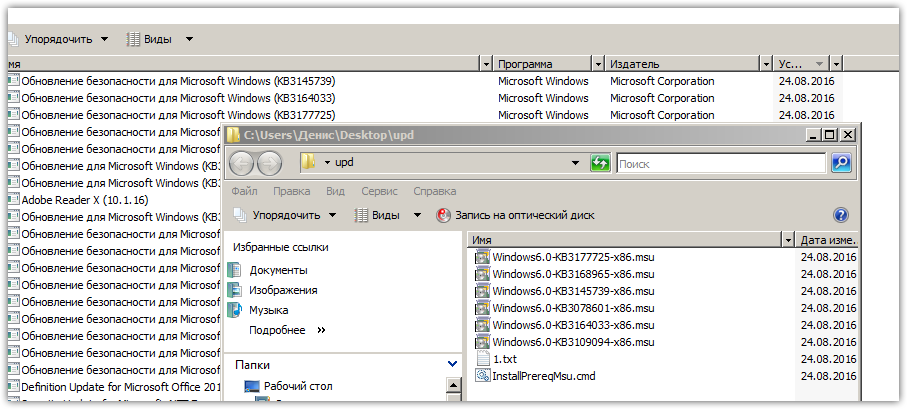Screen dimensions: 907x409
Task: Click the back navigation arrow button
Action: point(243,163)
